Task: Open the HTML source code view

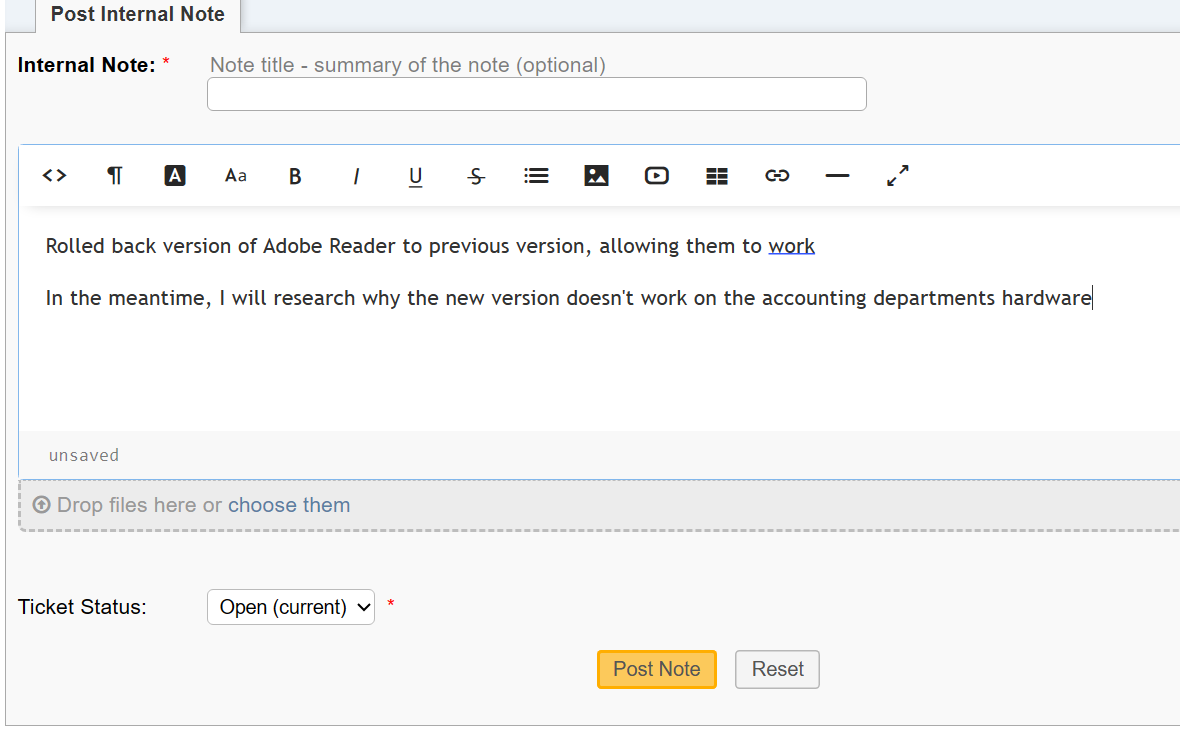Action: [54, 175]
